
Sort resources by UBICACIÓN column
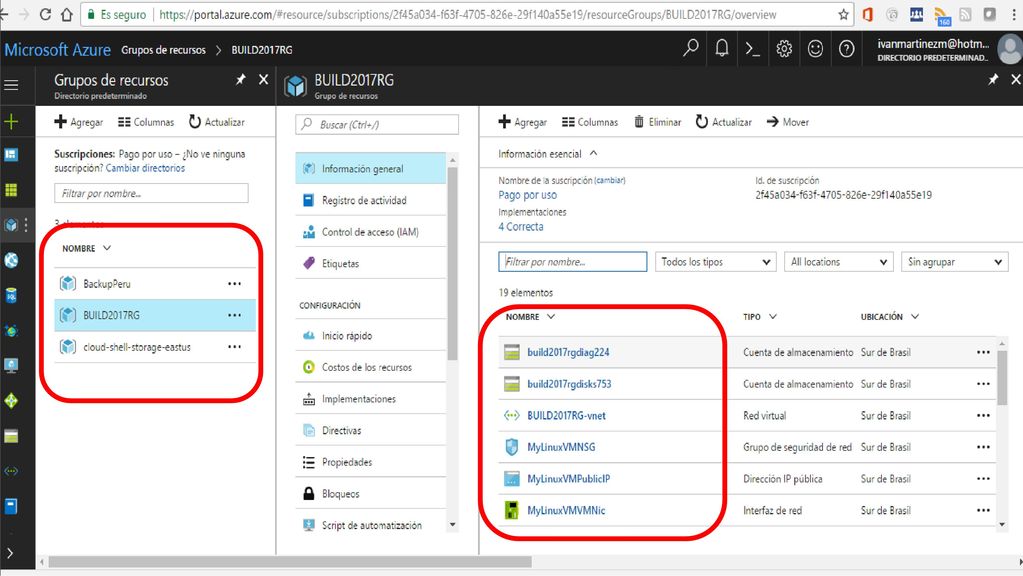click(x=890, y=316)
